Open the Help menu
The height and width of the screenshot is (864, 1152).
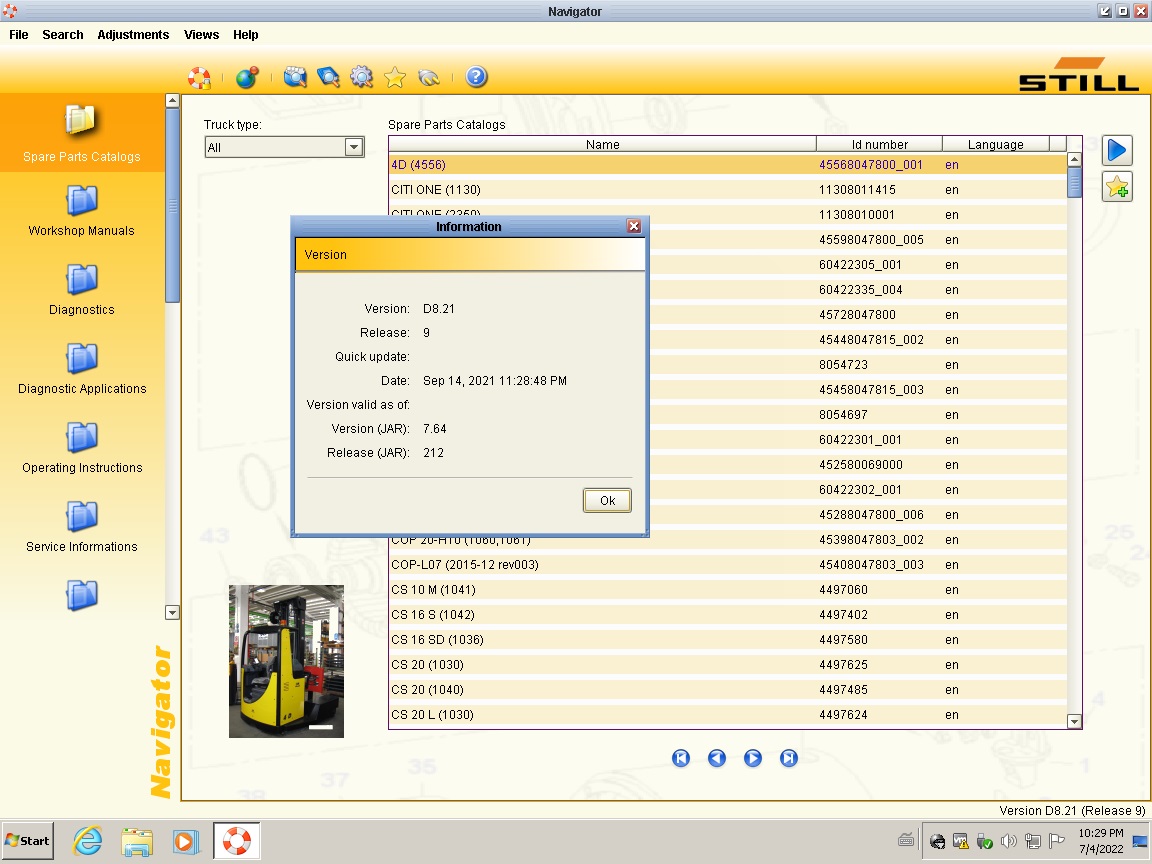[x=245, y=35]
